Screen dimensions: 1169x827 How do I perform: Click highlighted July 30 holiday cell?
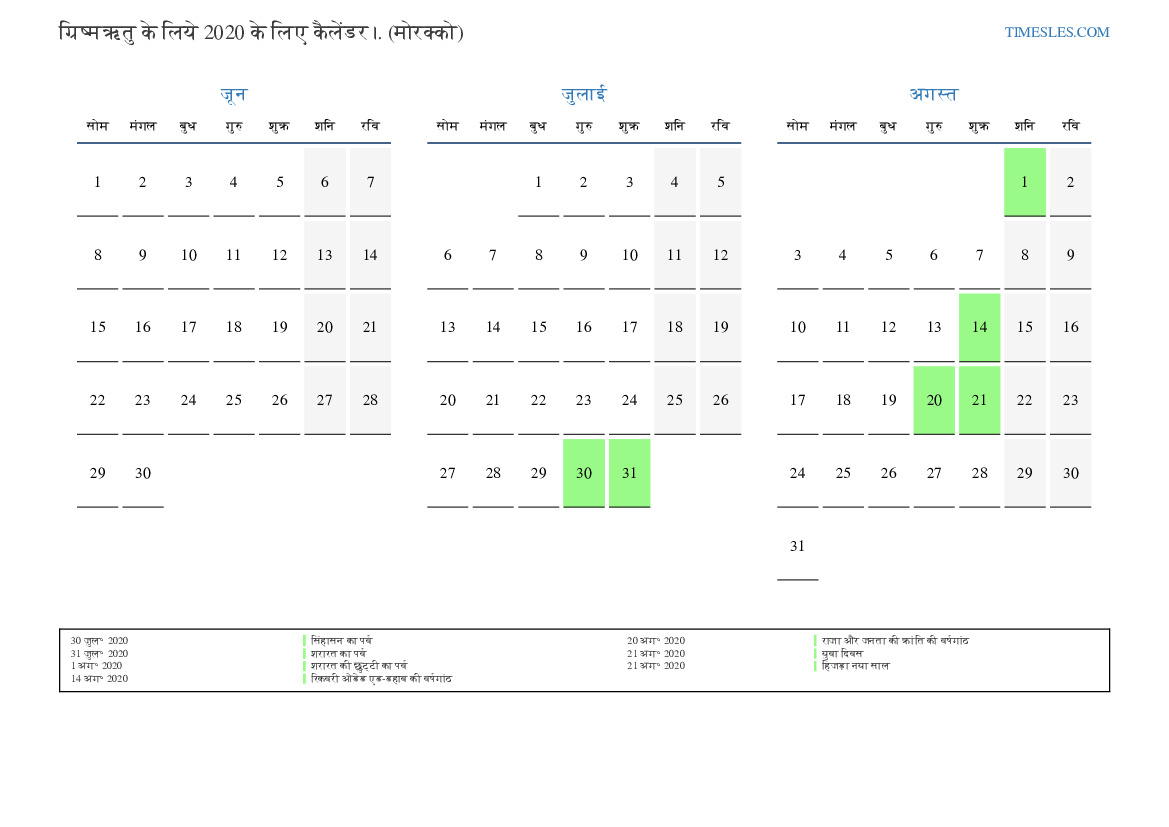tap(584, 473)
